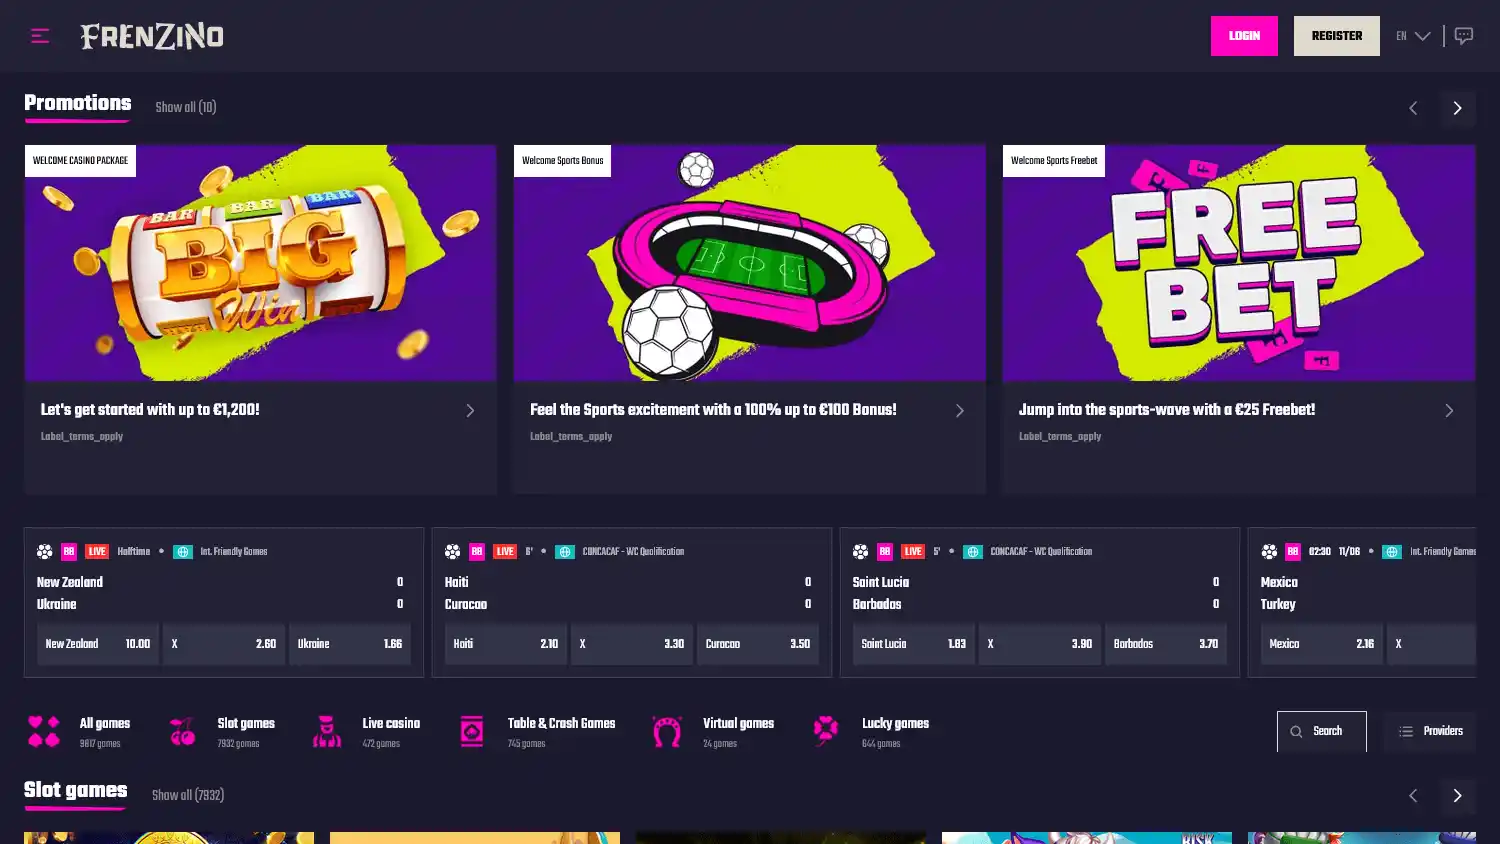Select Lucky games category
Viewport: 1500px width, 844px height.
pos(870,732)
